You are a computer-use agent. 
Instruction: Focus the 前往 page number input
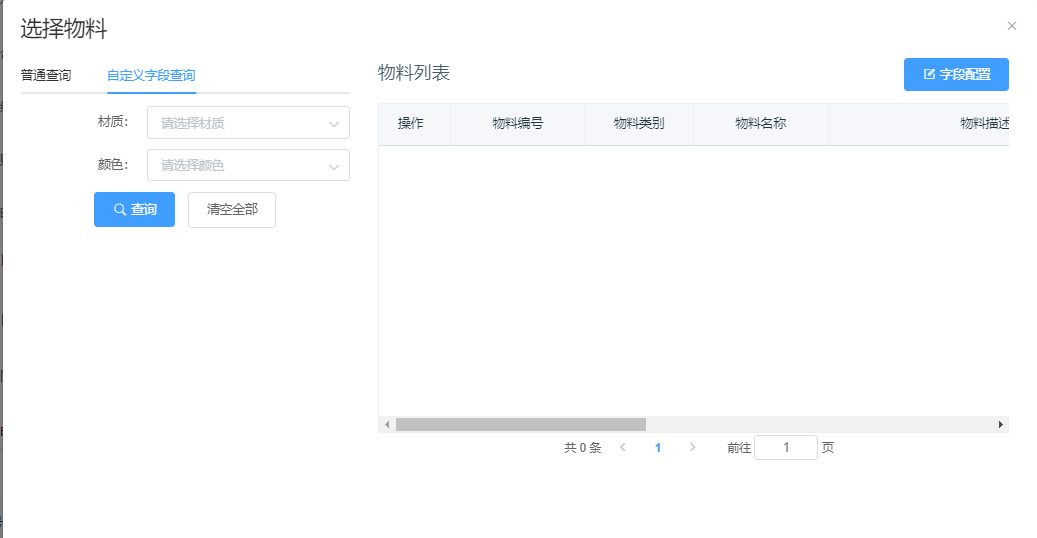(786, 448)
